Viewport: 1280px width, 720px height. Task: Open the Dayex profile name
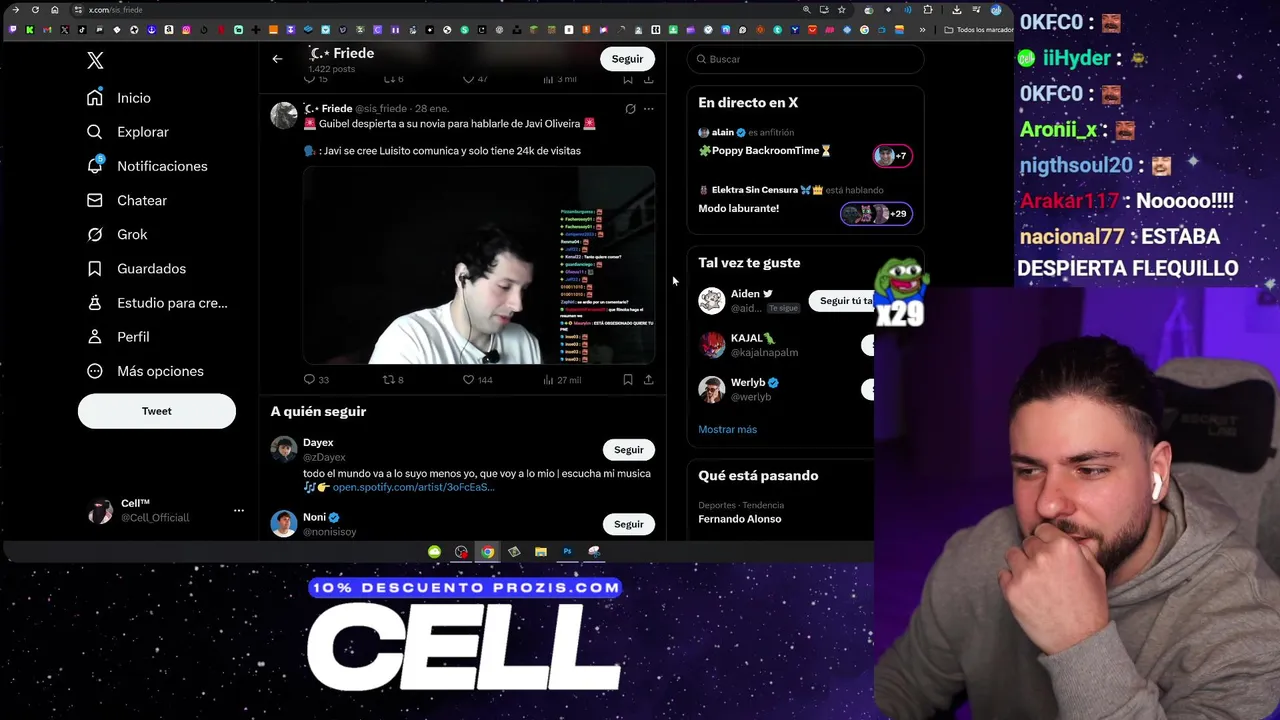[318, 442]
